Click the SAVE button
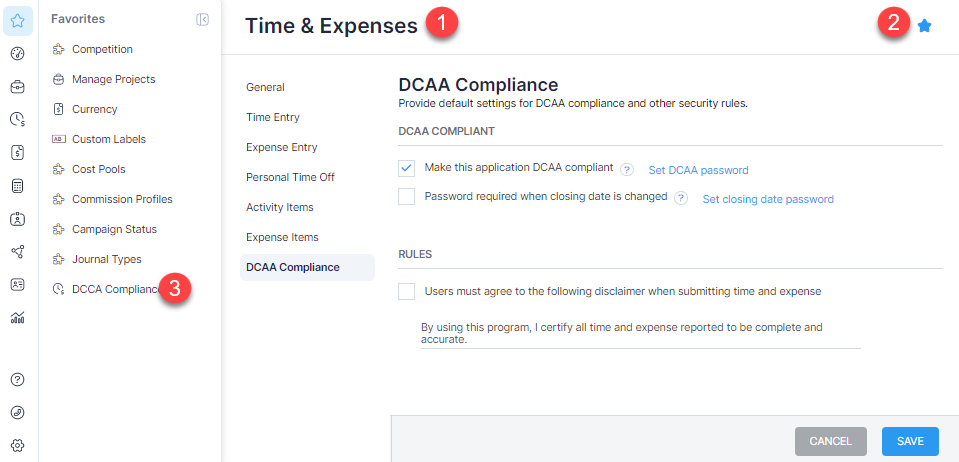The width and height of the screenshot is (959, 462). click(x=910, y=441)
